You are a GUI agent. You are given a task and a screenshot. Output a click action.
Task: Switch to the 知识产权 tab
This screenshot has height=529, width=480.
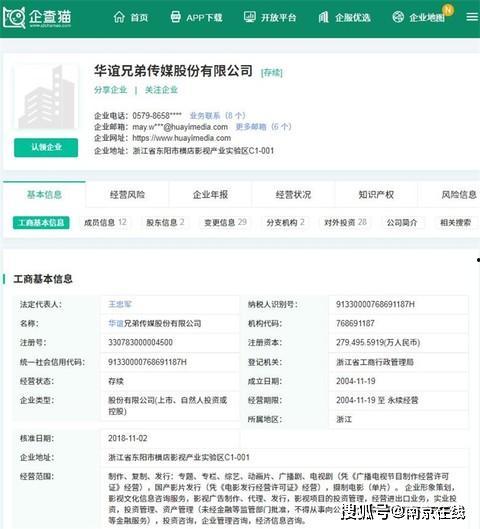[376, 195]
